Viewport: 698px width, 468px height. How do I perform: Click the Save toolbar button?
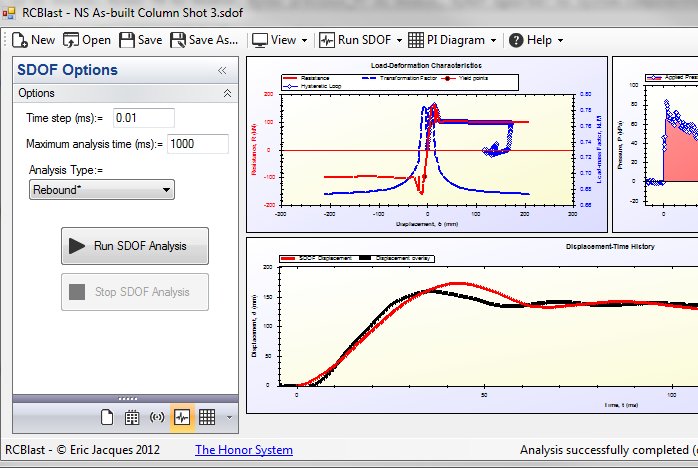tap(141, 40)
